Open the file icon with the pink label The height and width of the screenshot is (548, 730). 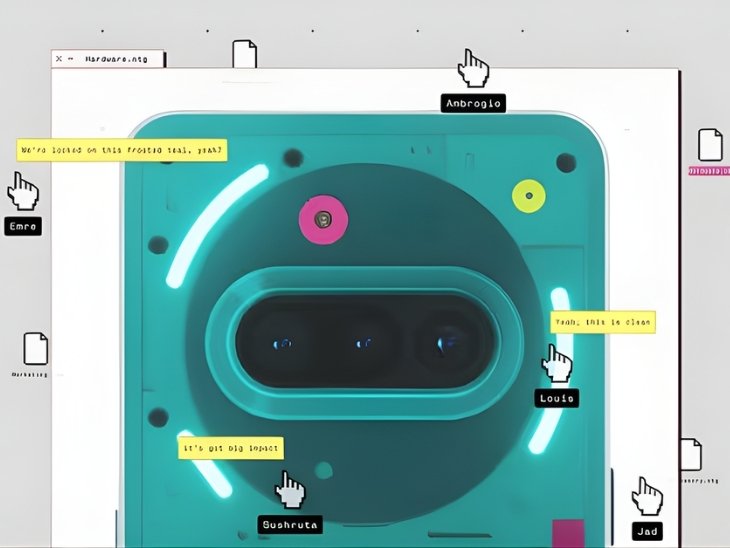pos(709,146)
